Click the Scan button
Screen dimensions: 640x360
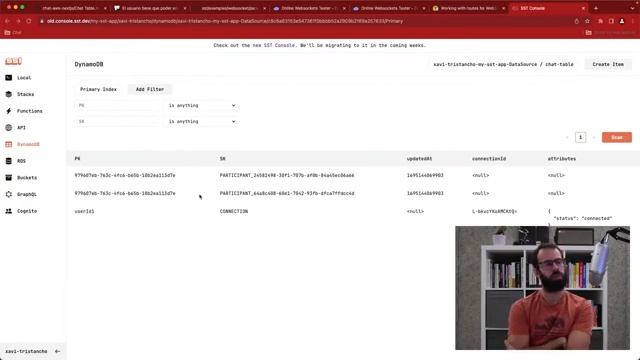tap(617, 137)
